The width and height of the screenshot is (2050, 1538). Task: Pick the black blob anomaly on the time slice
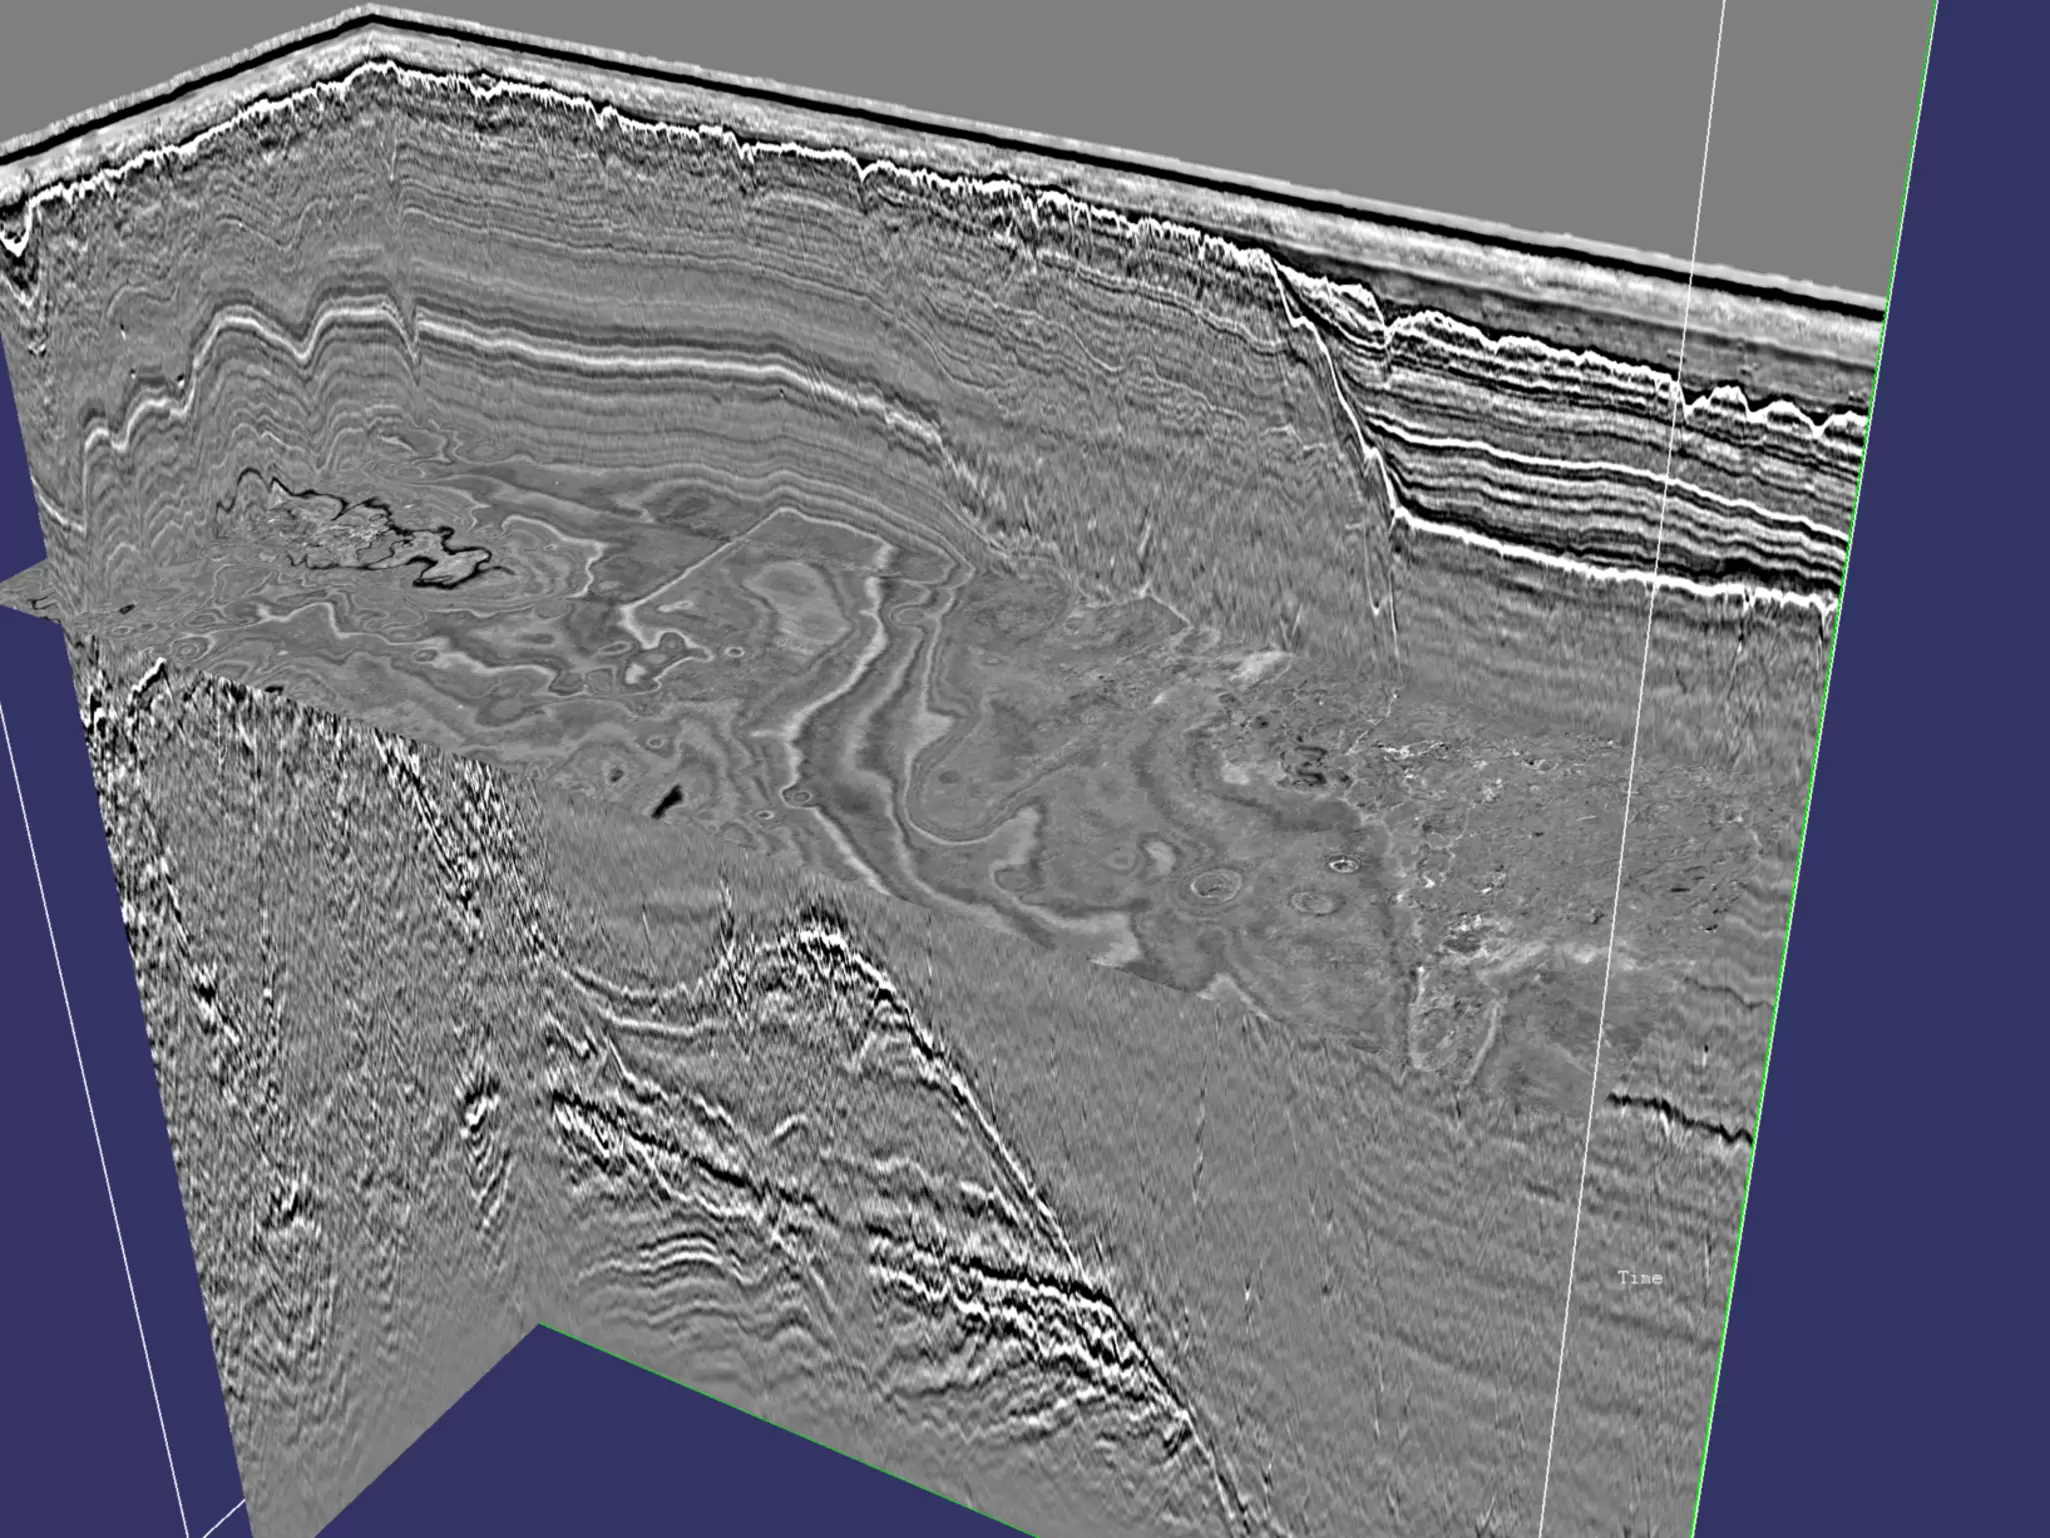coord(667,799)
